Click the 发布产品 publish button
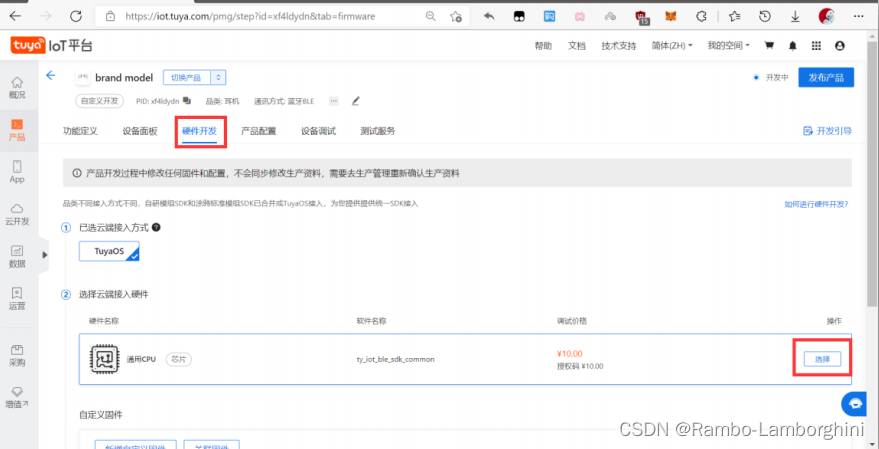 (826, 77)
